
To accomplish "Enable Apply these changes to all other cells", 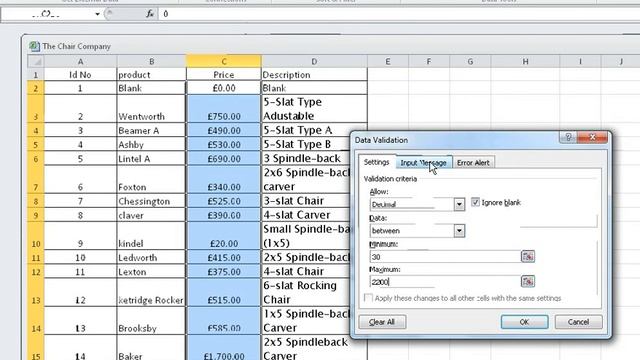I will click(368, 298).
